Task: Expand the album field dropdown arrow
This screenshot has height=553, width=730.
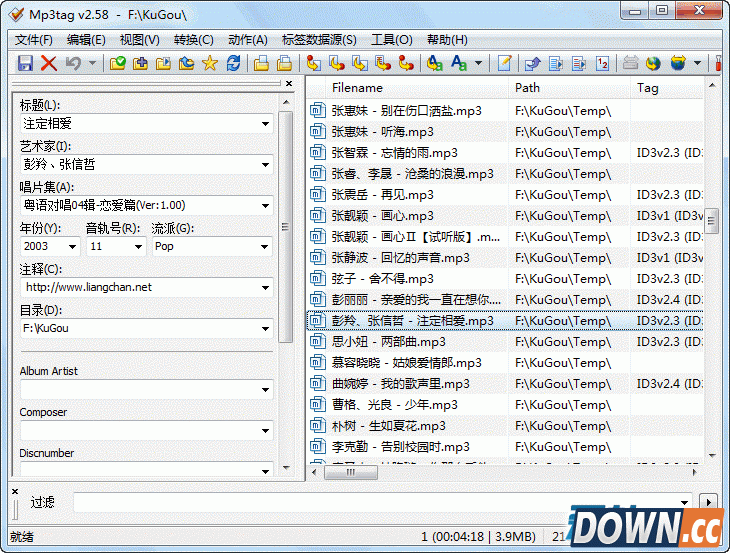Action: [x=265, y=206]
